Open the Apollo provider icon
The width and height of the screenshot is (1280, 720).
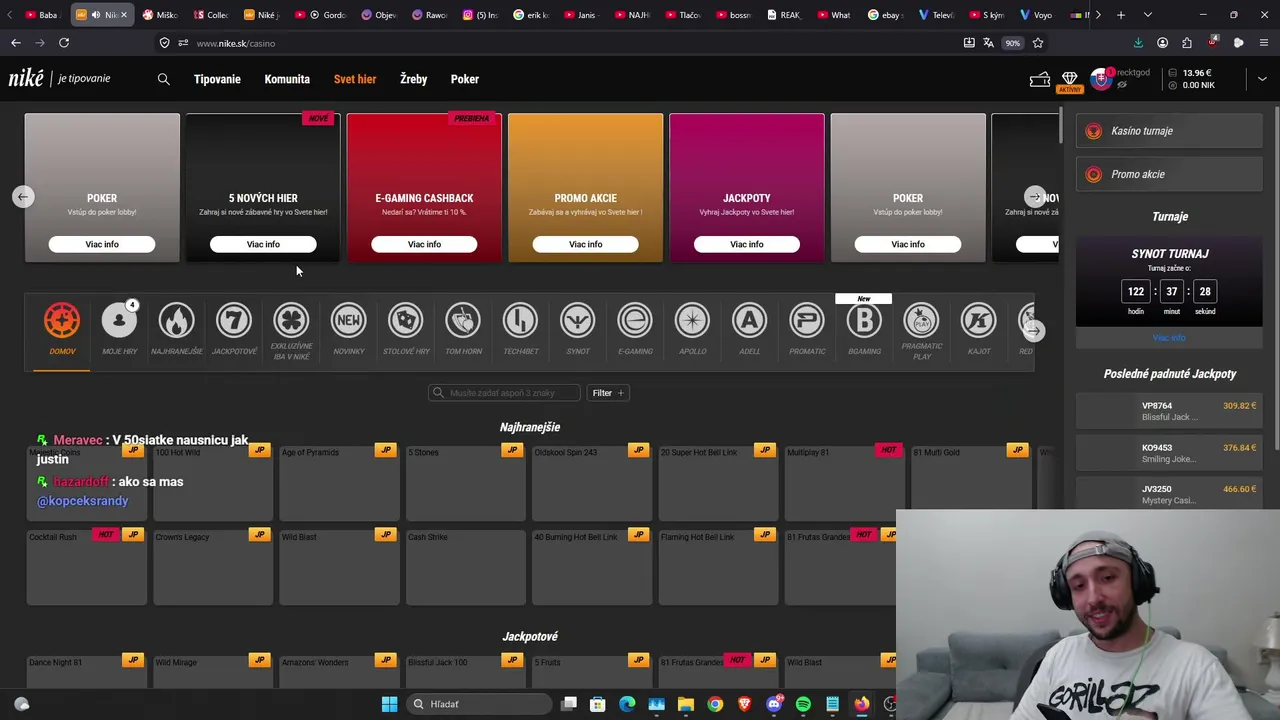[692, 320]
